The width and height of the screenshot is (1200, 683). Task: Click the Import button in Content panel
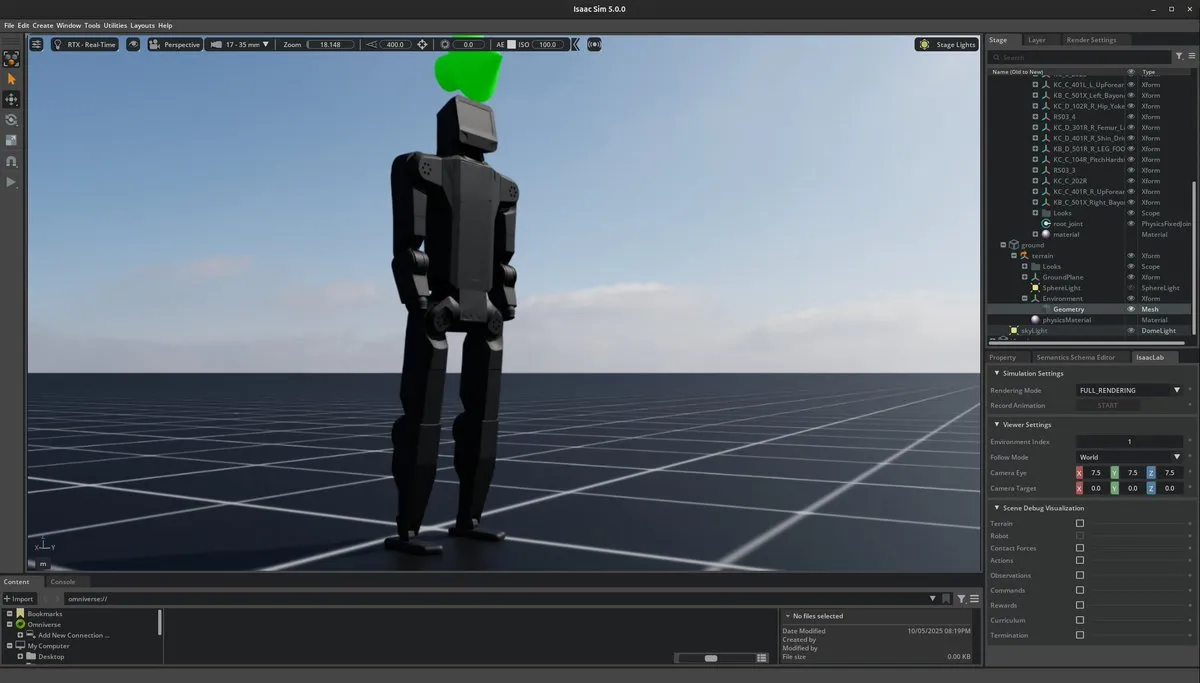tap(18, 598)
